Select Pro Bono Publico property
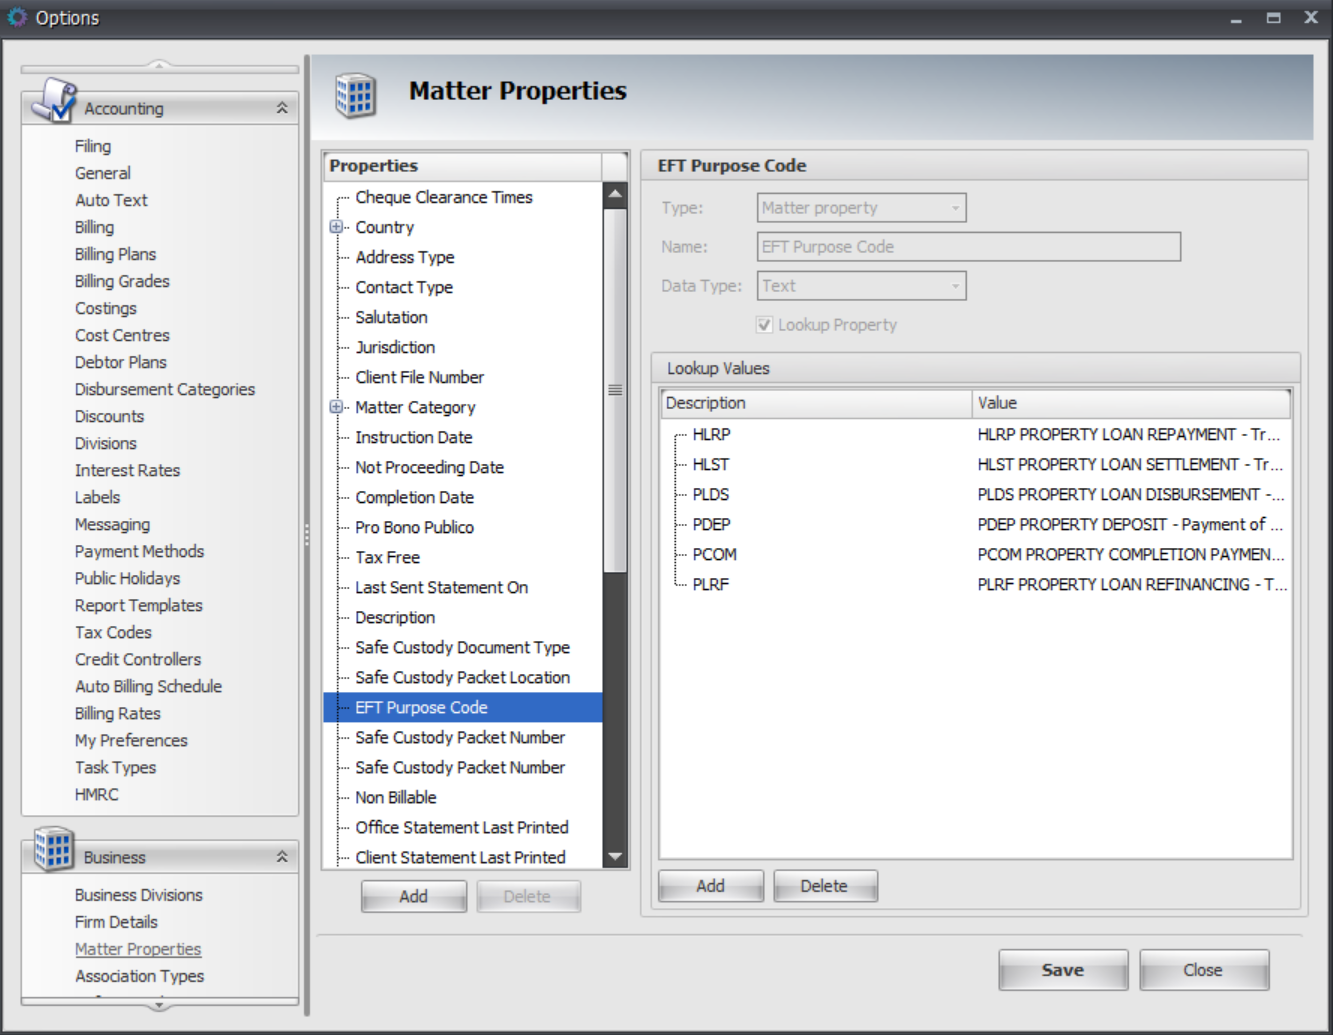Image resolution: width=1333 pixels, height=1035 pixels. coord(415,527)
